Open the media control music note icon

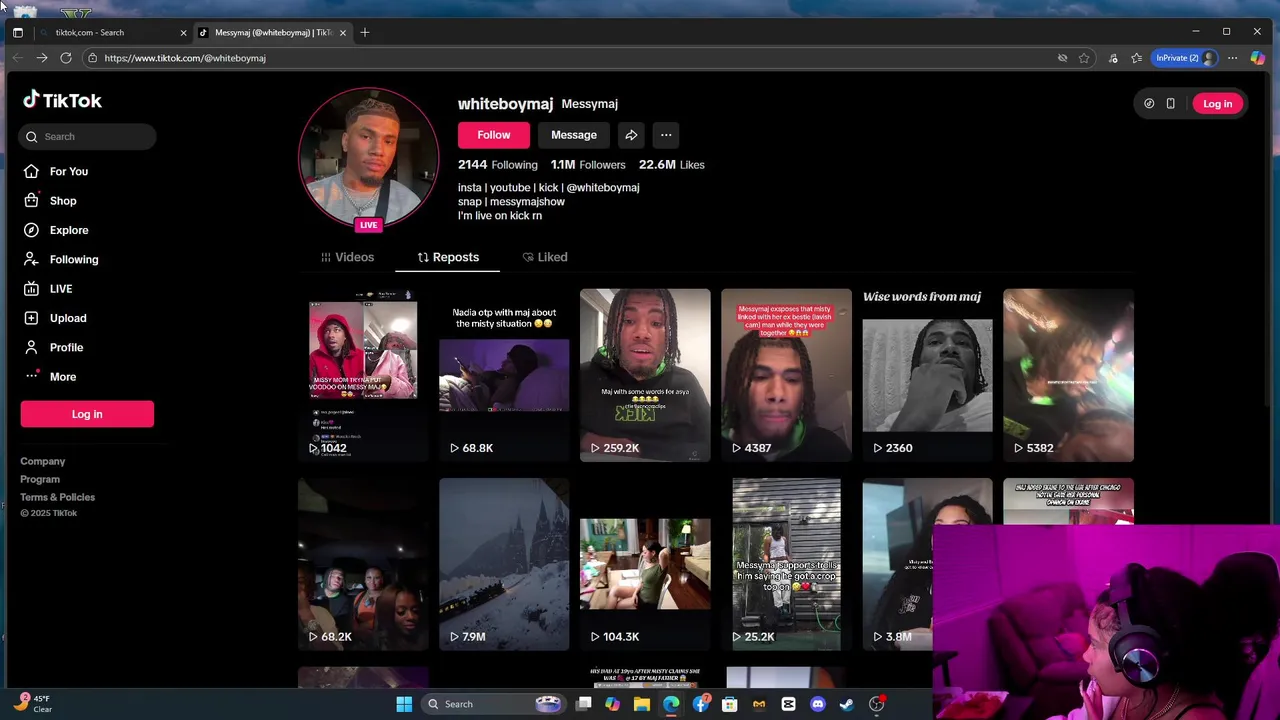tap(1113, 58)
